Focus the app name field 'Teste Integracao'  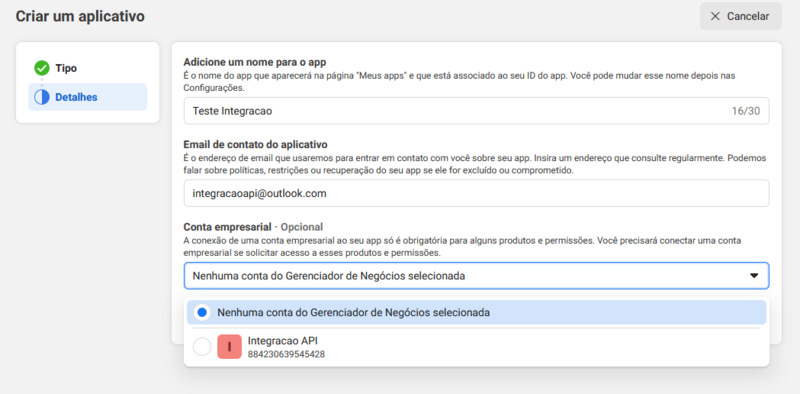(x=476, y=111)
